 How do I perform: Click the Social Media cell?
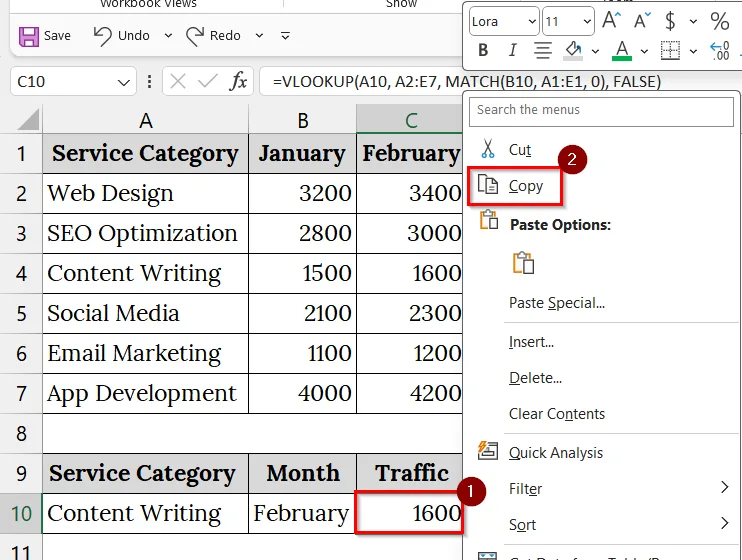pos(145,313)
